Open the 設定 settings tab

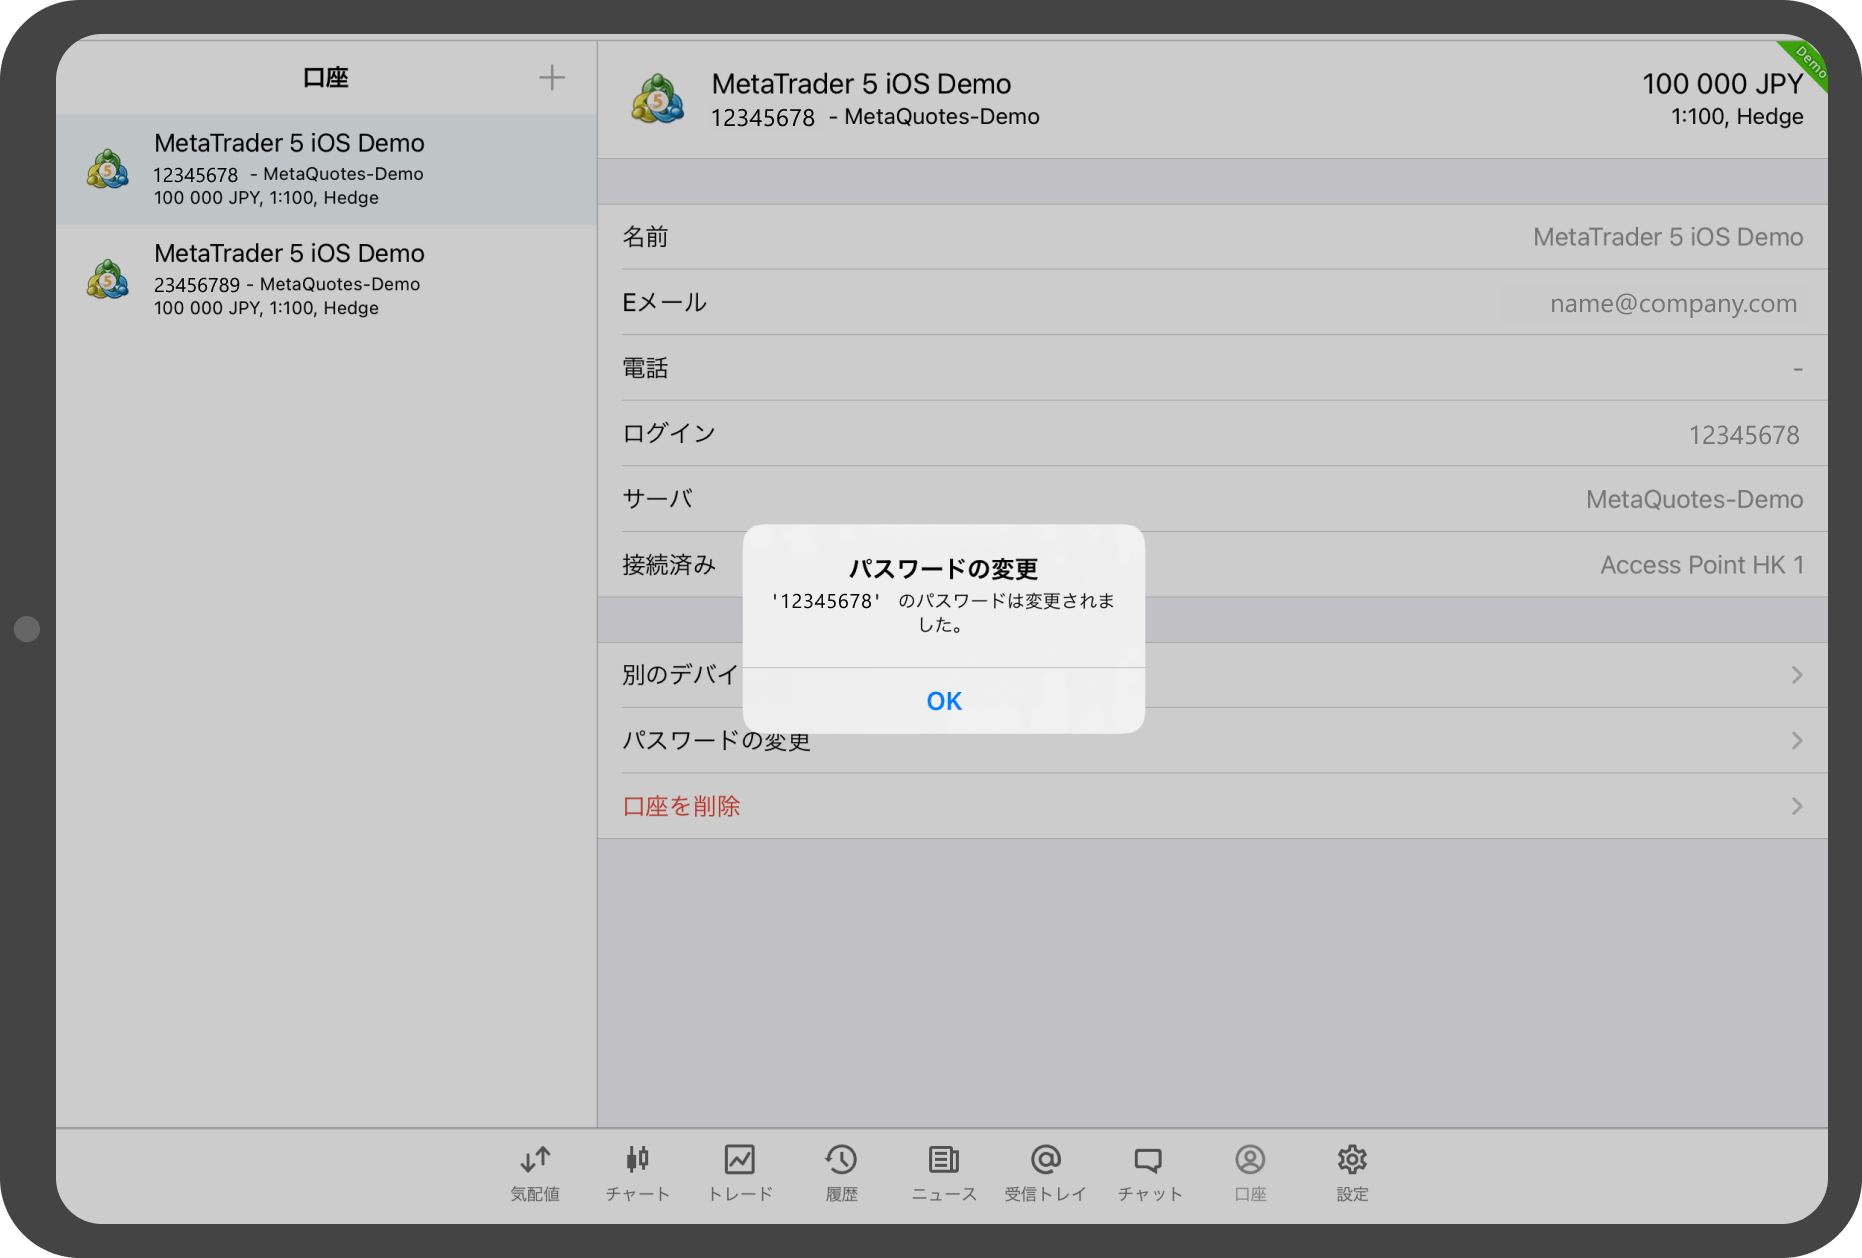coord(1352,1172)
